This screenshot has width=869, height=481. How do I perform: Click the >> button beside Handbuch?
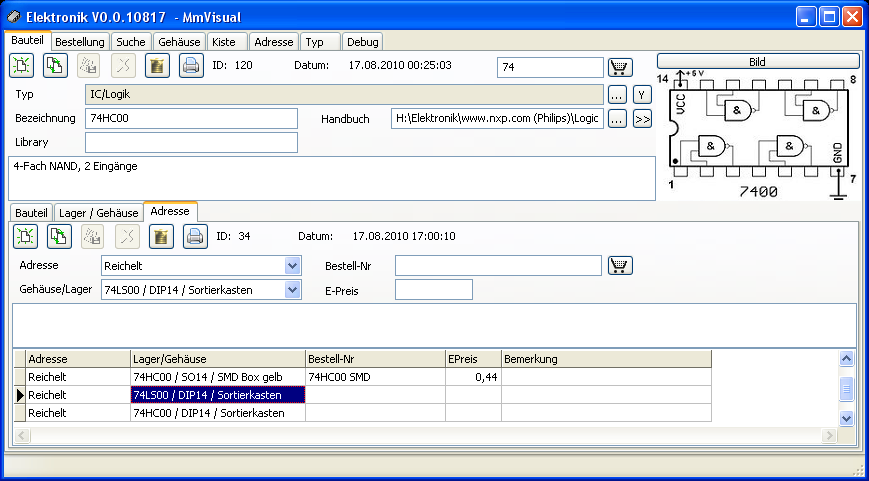(642, 119)
